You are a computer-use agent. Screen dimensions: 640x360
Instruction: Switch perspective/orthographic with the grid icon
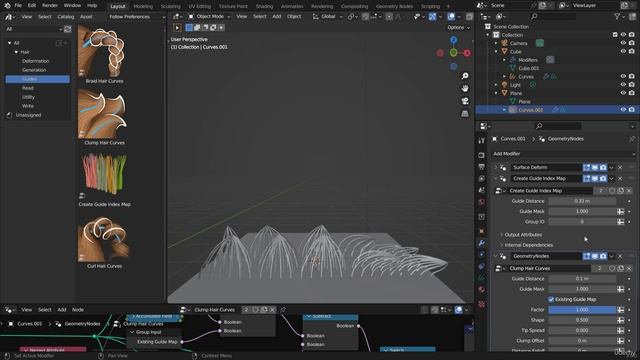pyautogui.click(x=465, y=113)
